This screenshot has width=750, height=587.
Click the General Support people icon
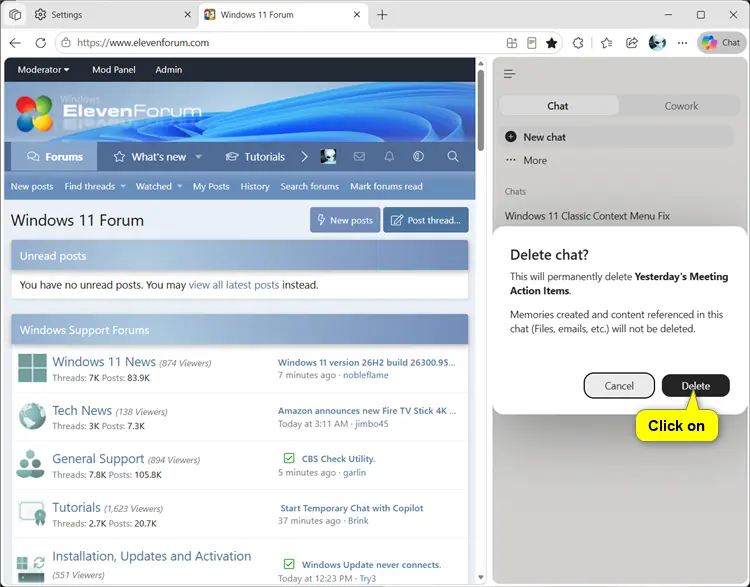click(30, 464)
